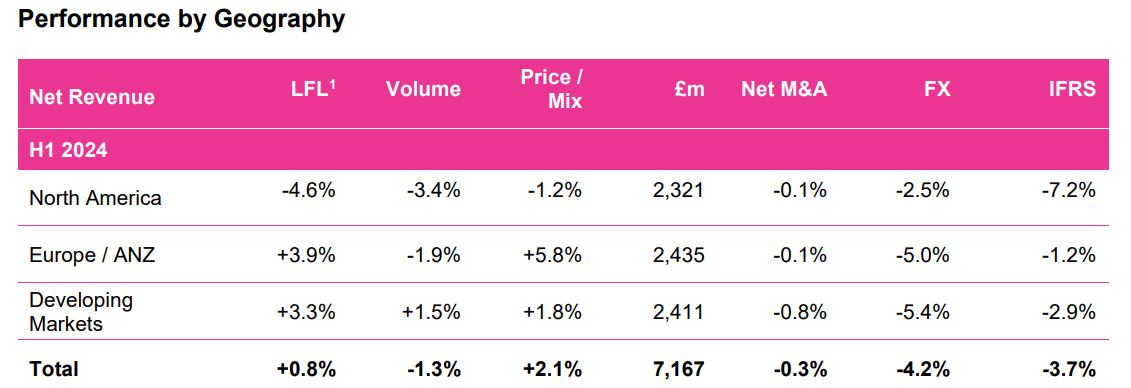
Task: Click the Developing Markets row label
Action: 81,312
